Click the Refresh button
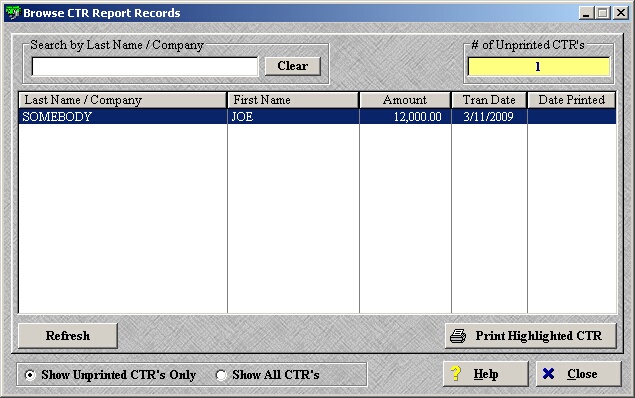The width and height of the screenshot is (635, 398). pos(68,336)
